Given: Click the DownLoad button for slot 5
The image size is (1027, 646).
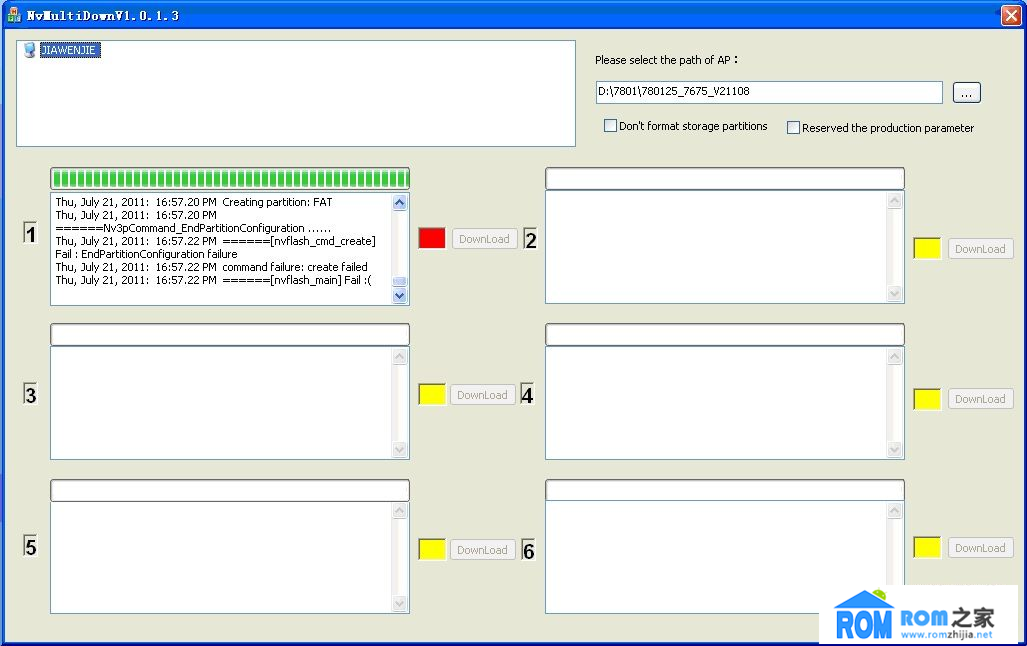Looking at the screenshot, I should click(x=483, y=550).
